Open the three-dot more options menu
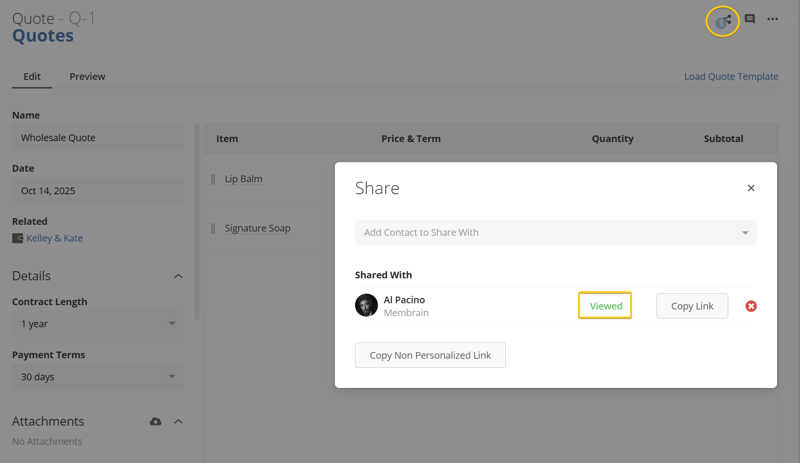Screen dimensions: 800x463 (x=772, y=19)
